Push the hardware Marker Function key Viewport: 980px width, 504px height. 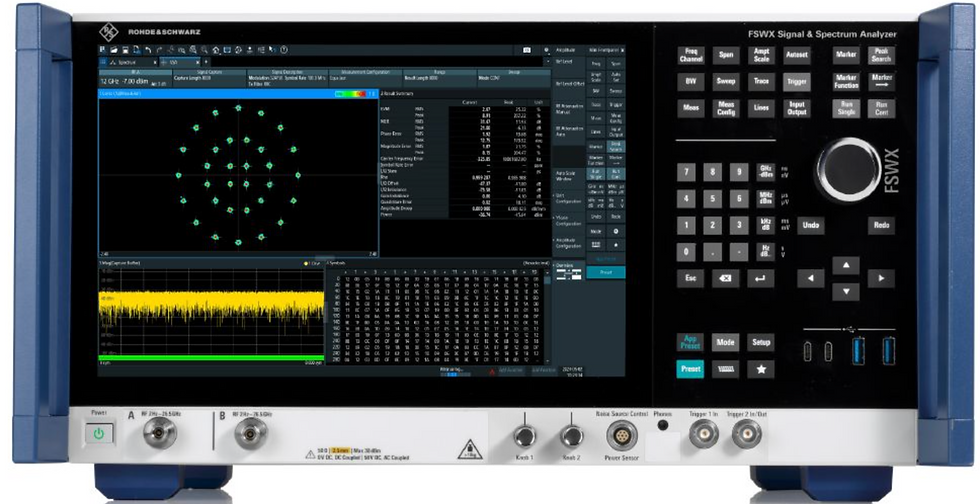[x=846, y=81]
